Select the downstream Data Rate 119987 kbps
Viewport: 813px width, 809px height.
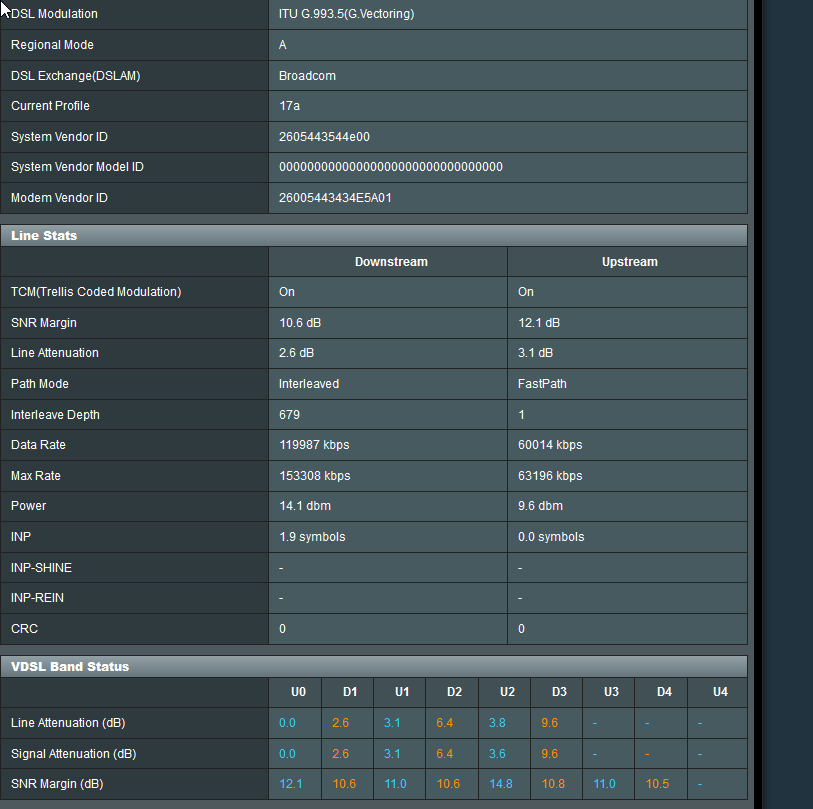[x=314, y=445]
